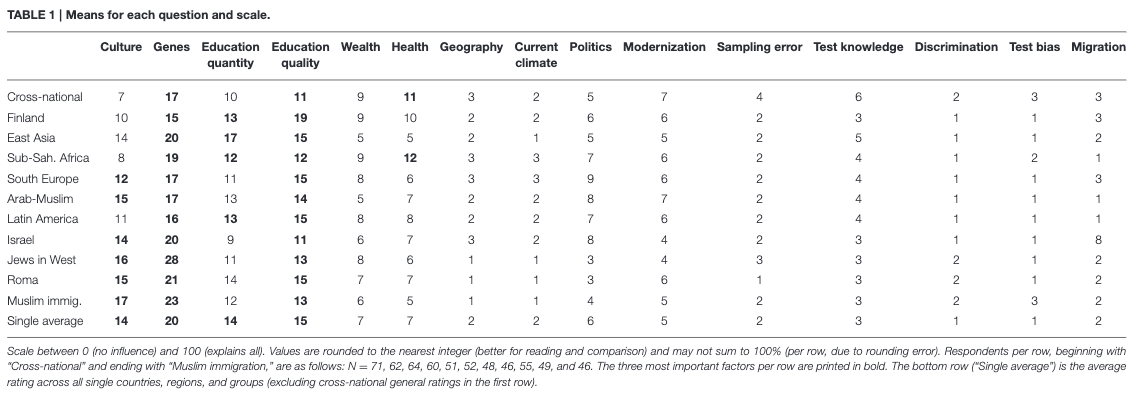Select the Cross-national row label
The height and width of the screenshot is (397, 1141).
[45, 97]
